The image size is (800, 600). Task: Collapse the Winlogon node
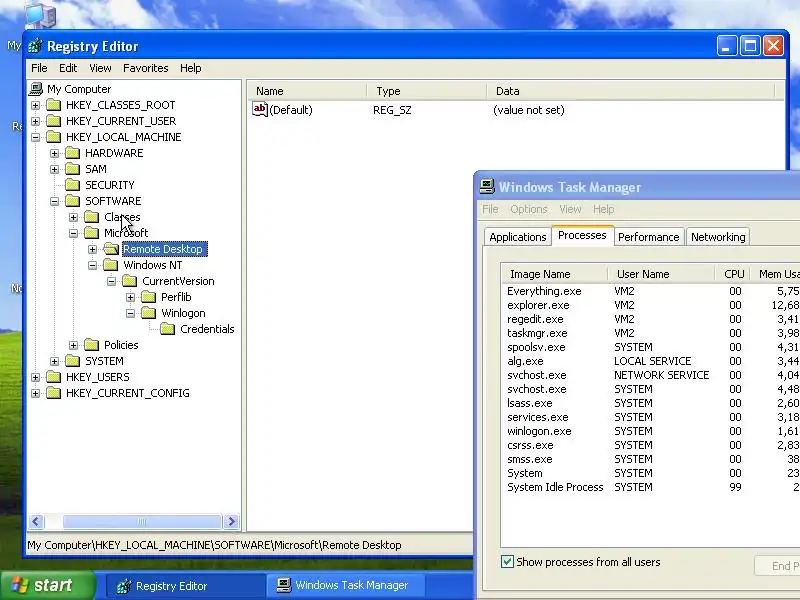[130, 313]
